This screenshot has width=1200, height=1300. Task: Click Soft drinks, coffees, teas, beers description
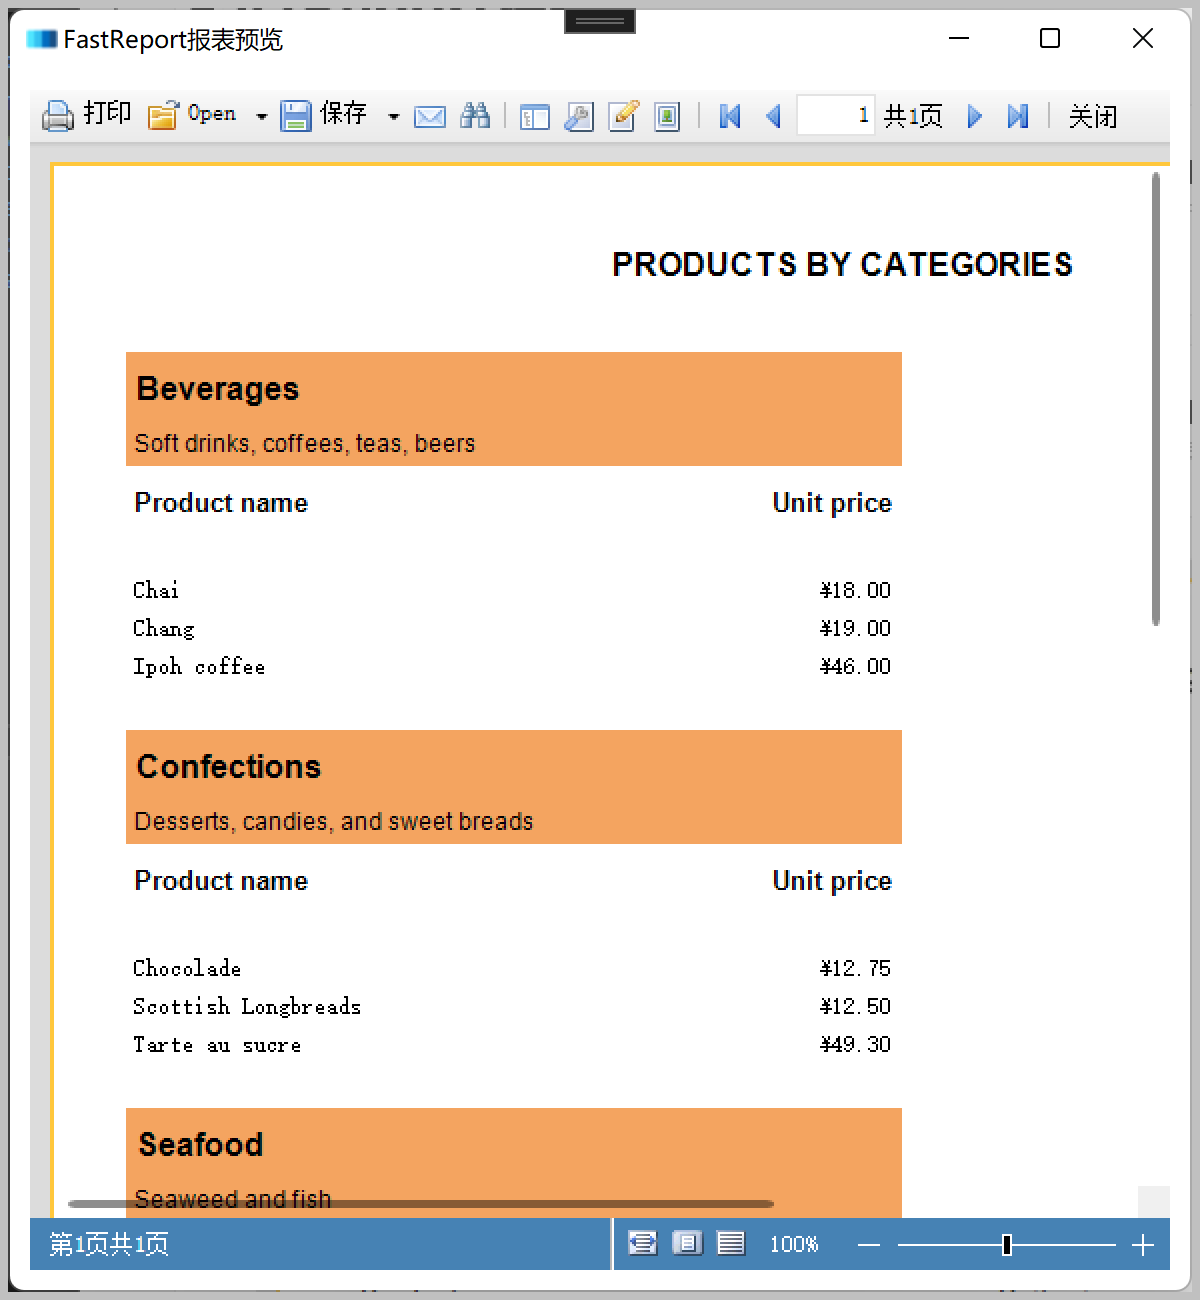tap(305, 443)
